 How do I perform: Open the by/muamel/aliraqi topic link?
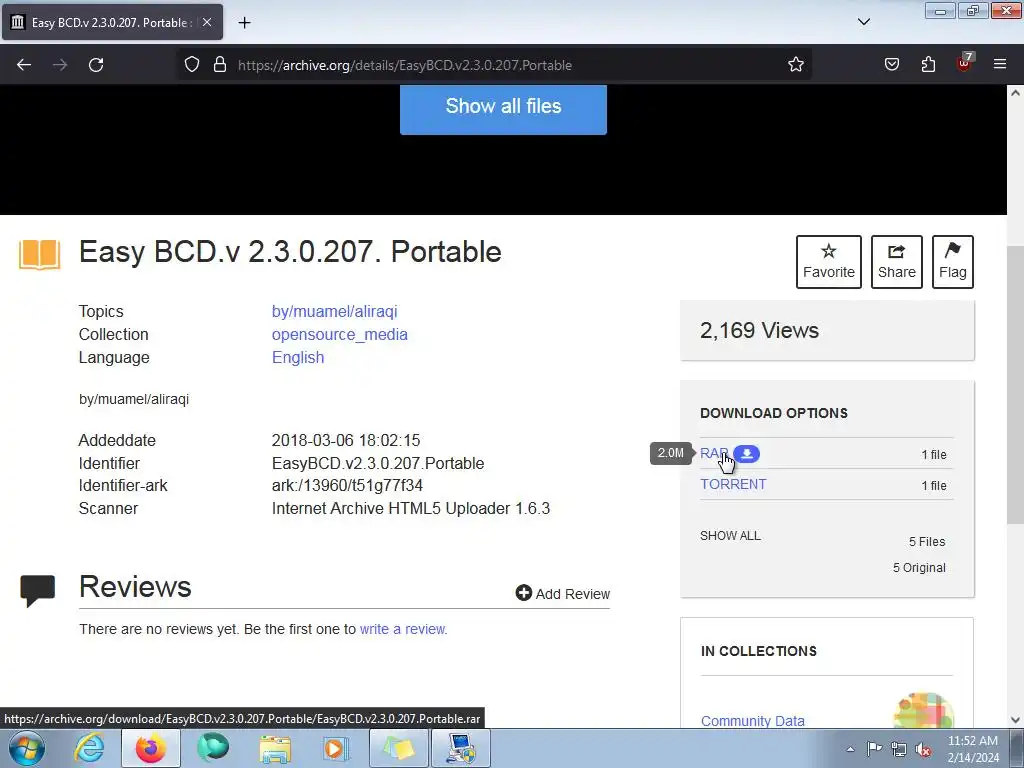tap(334, 312)
